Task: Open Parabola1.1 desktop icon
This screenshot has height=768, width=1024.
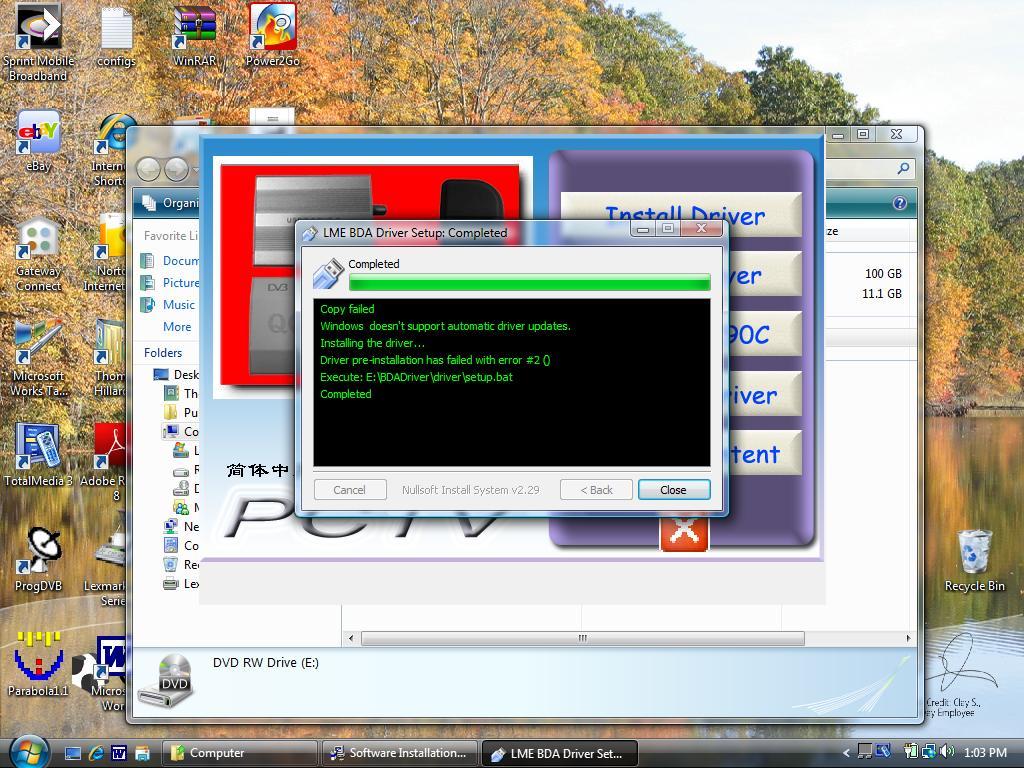Action: pos(38,663)
